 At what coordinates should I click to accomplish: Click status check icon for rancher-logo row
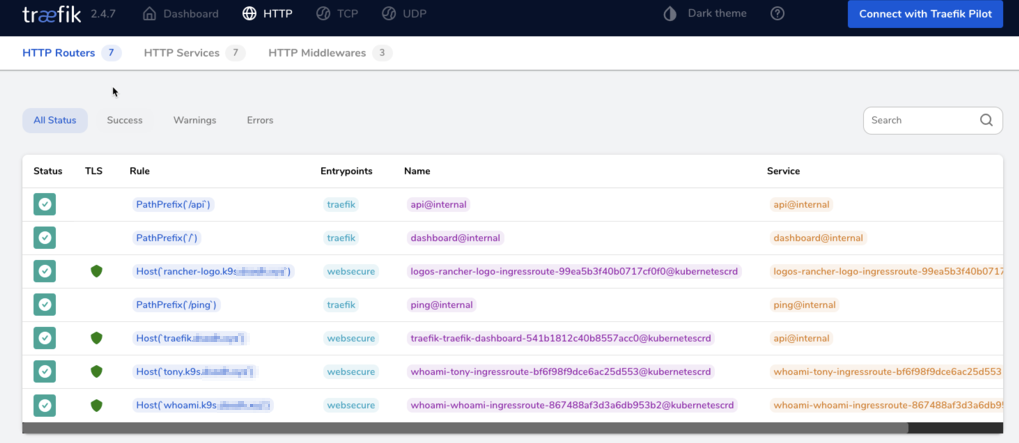click(45, 271)
